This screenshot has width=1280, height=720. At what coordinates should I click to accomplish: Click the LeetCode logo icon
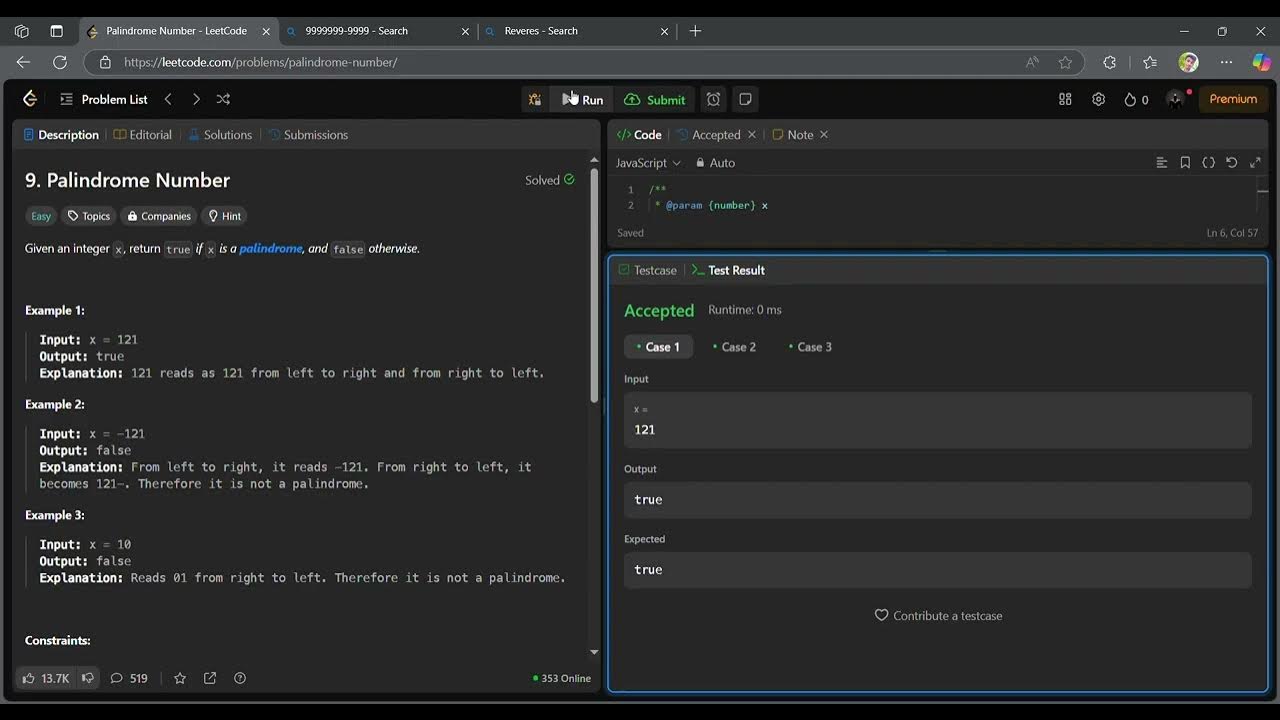30,99
